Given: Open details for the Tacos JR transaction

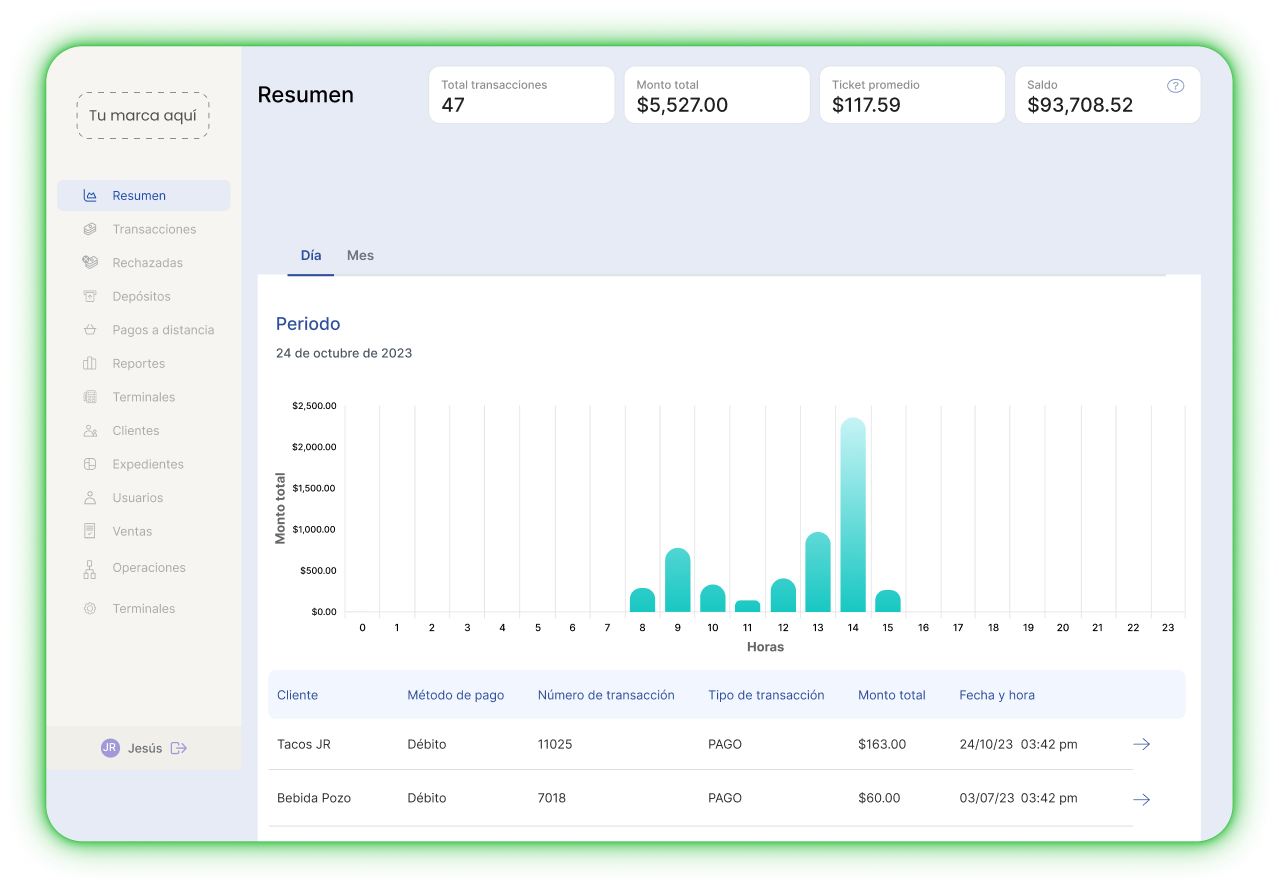Looking at the screenshot, I should click(1141, 744).
